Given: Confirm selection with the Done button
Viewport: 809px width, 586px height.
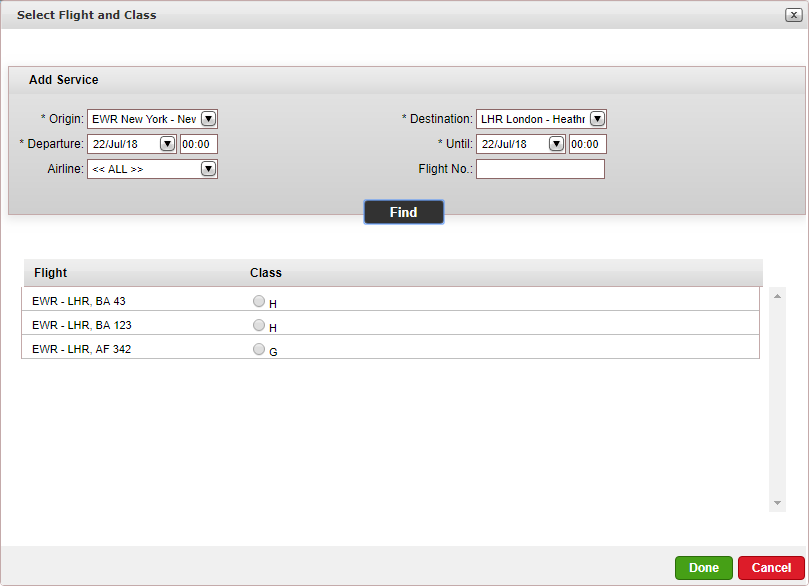Looking at the screenshot, I should pos(703,568).
